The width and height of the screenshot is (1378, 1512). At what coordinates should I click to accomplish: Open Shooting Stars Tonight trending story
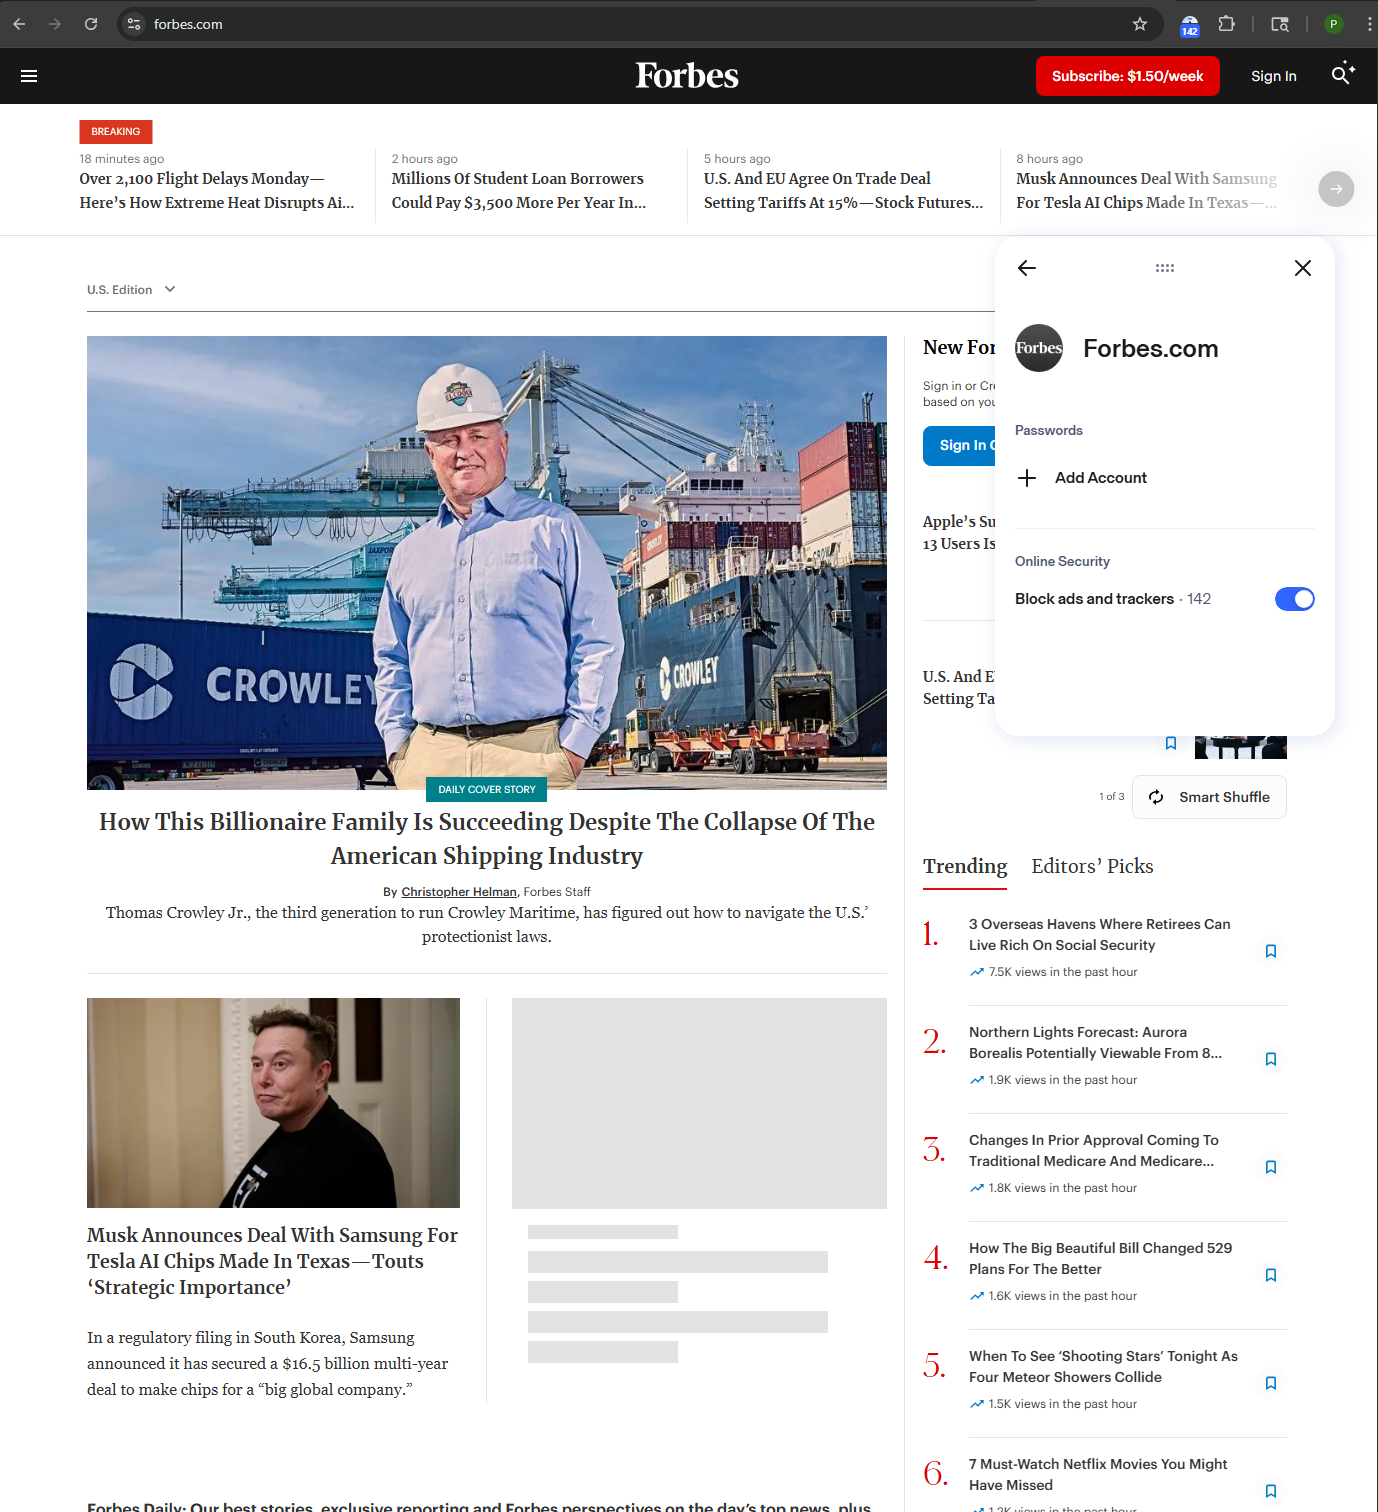pos(1103,1366)
